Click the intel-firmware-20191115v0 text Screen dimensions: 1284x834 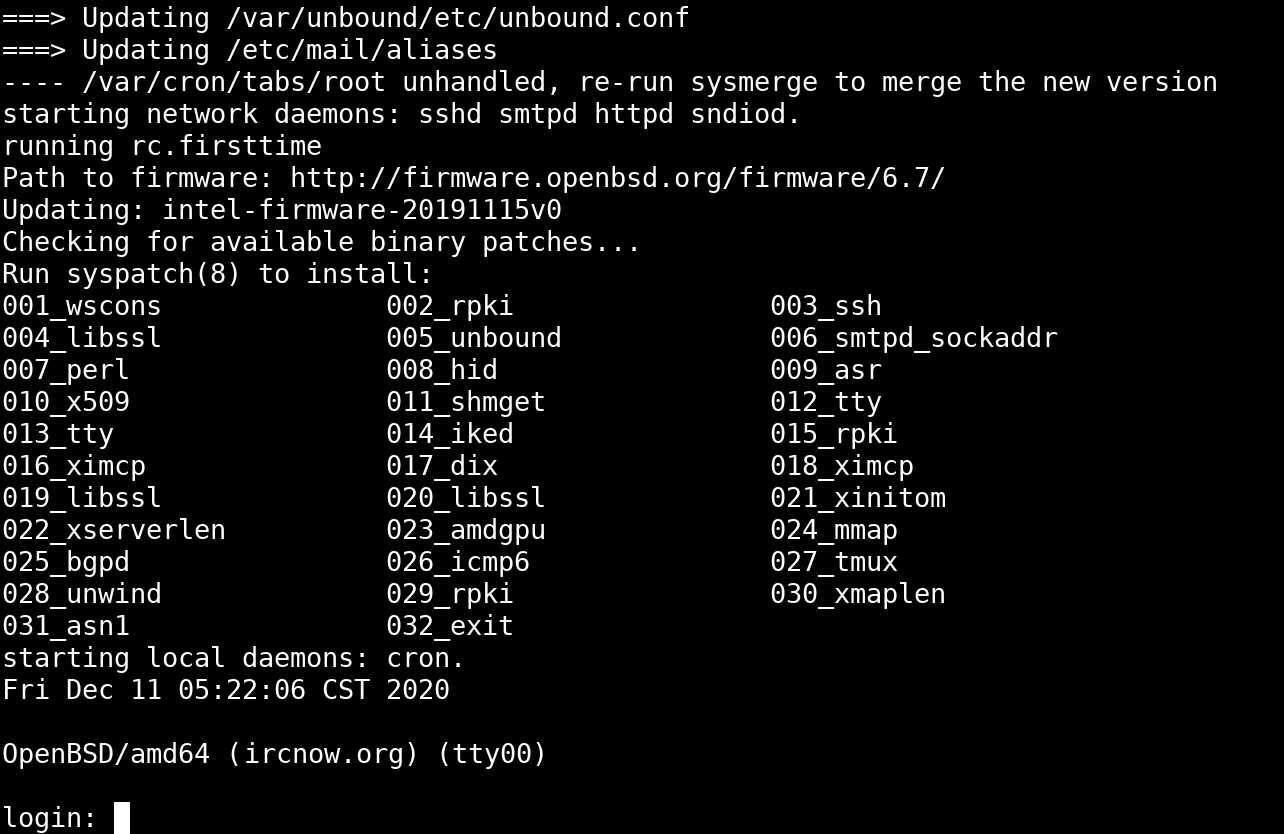[x=362, y=210]
